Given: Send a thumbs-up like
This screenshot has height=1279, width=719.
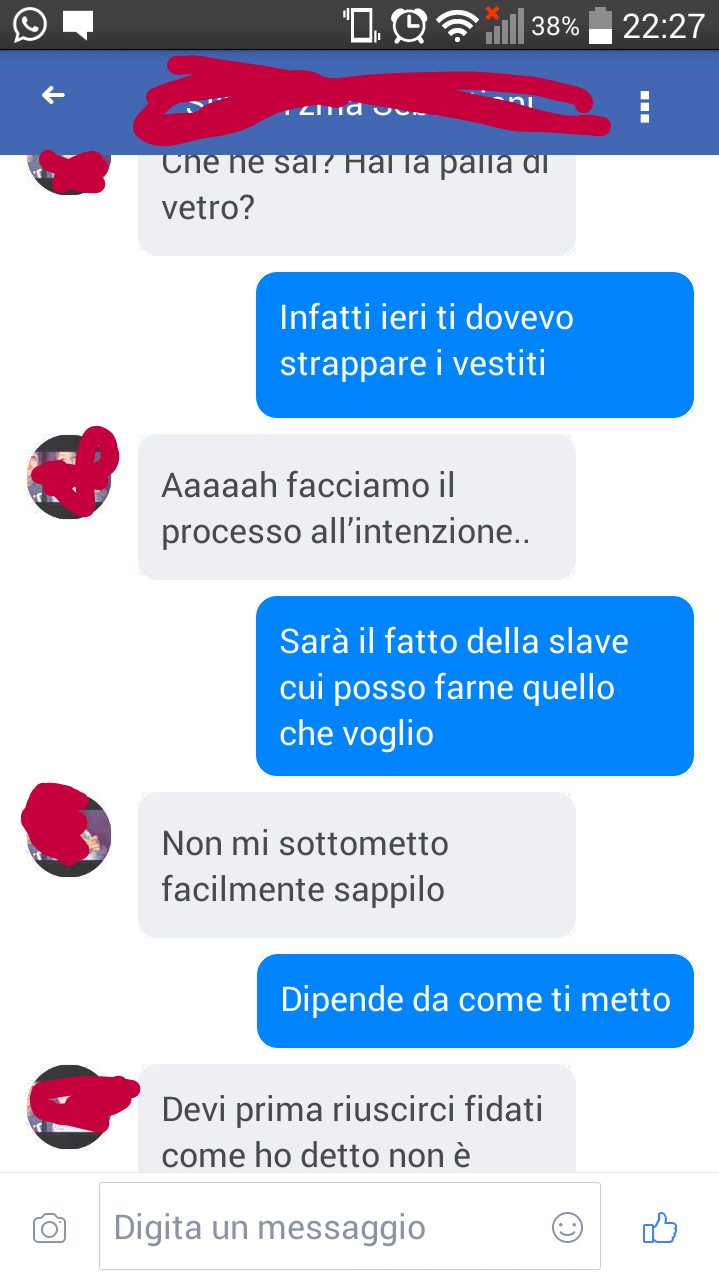Looking at the screenshot, I should tap(659, 1227).
